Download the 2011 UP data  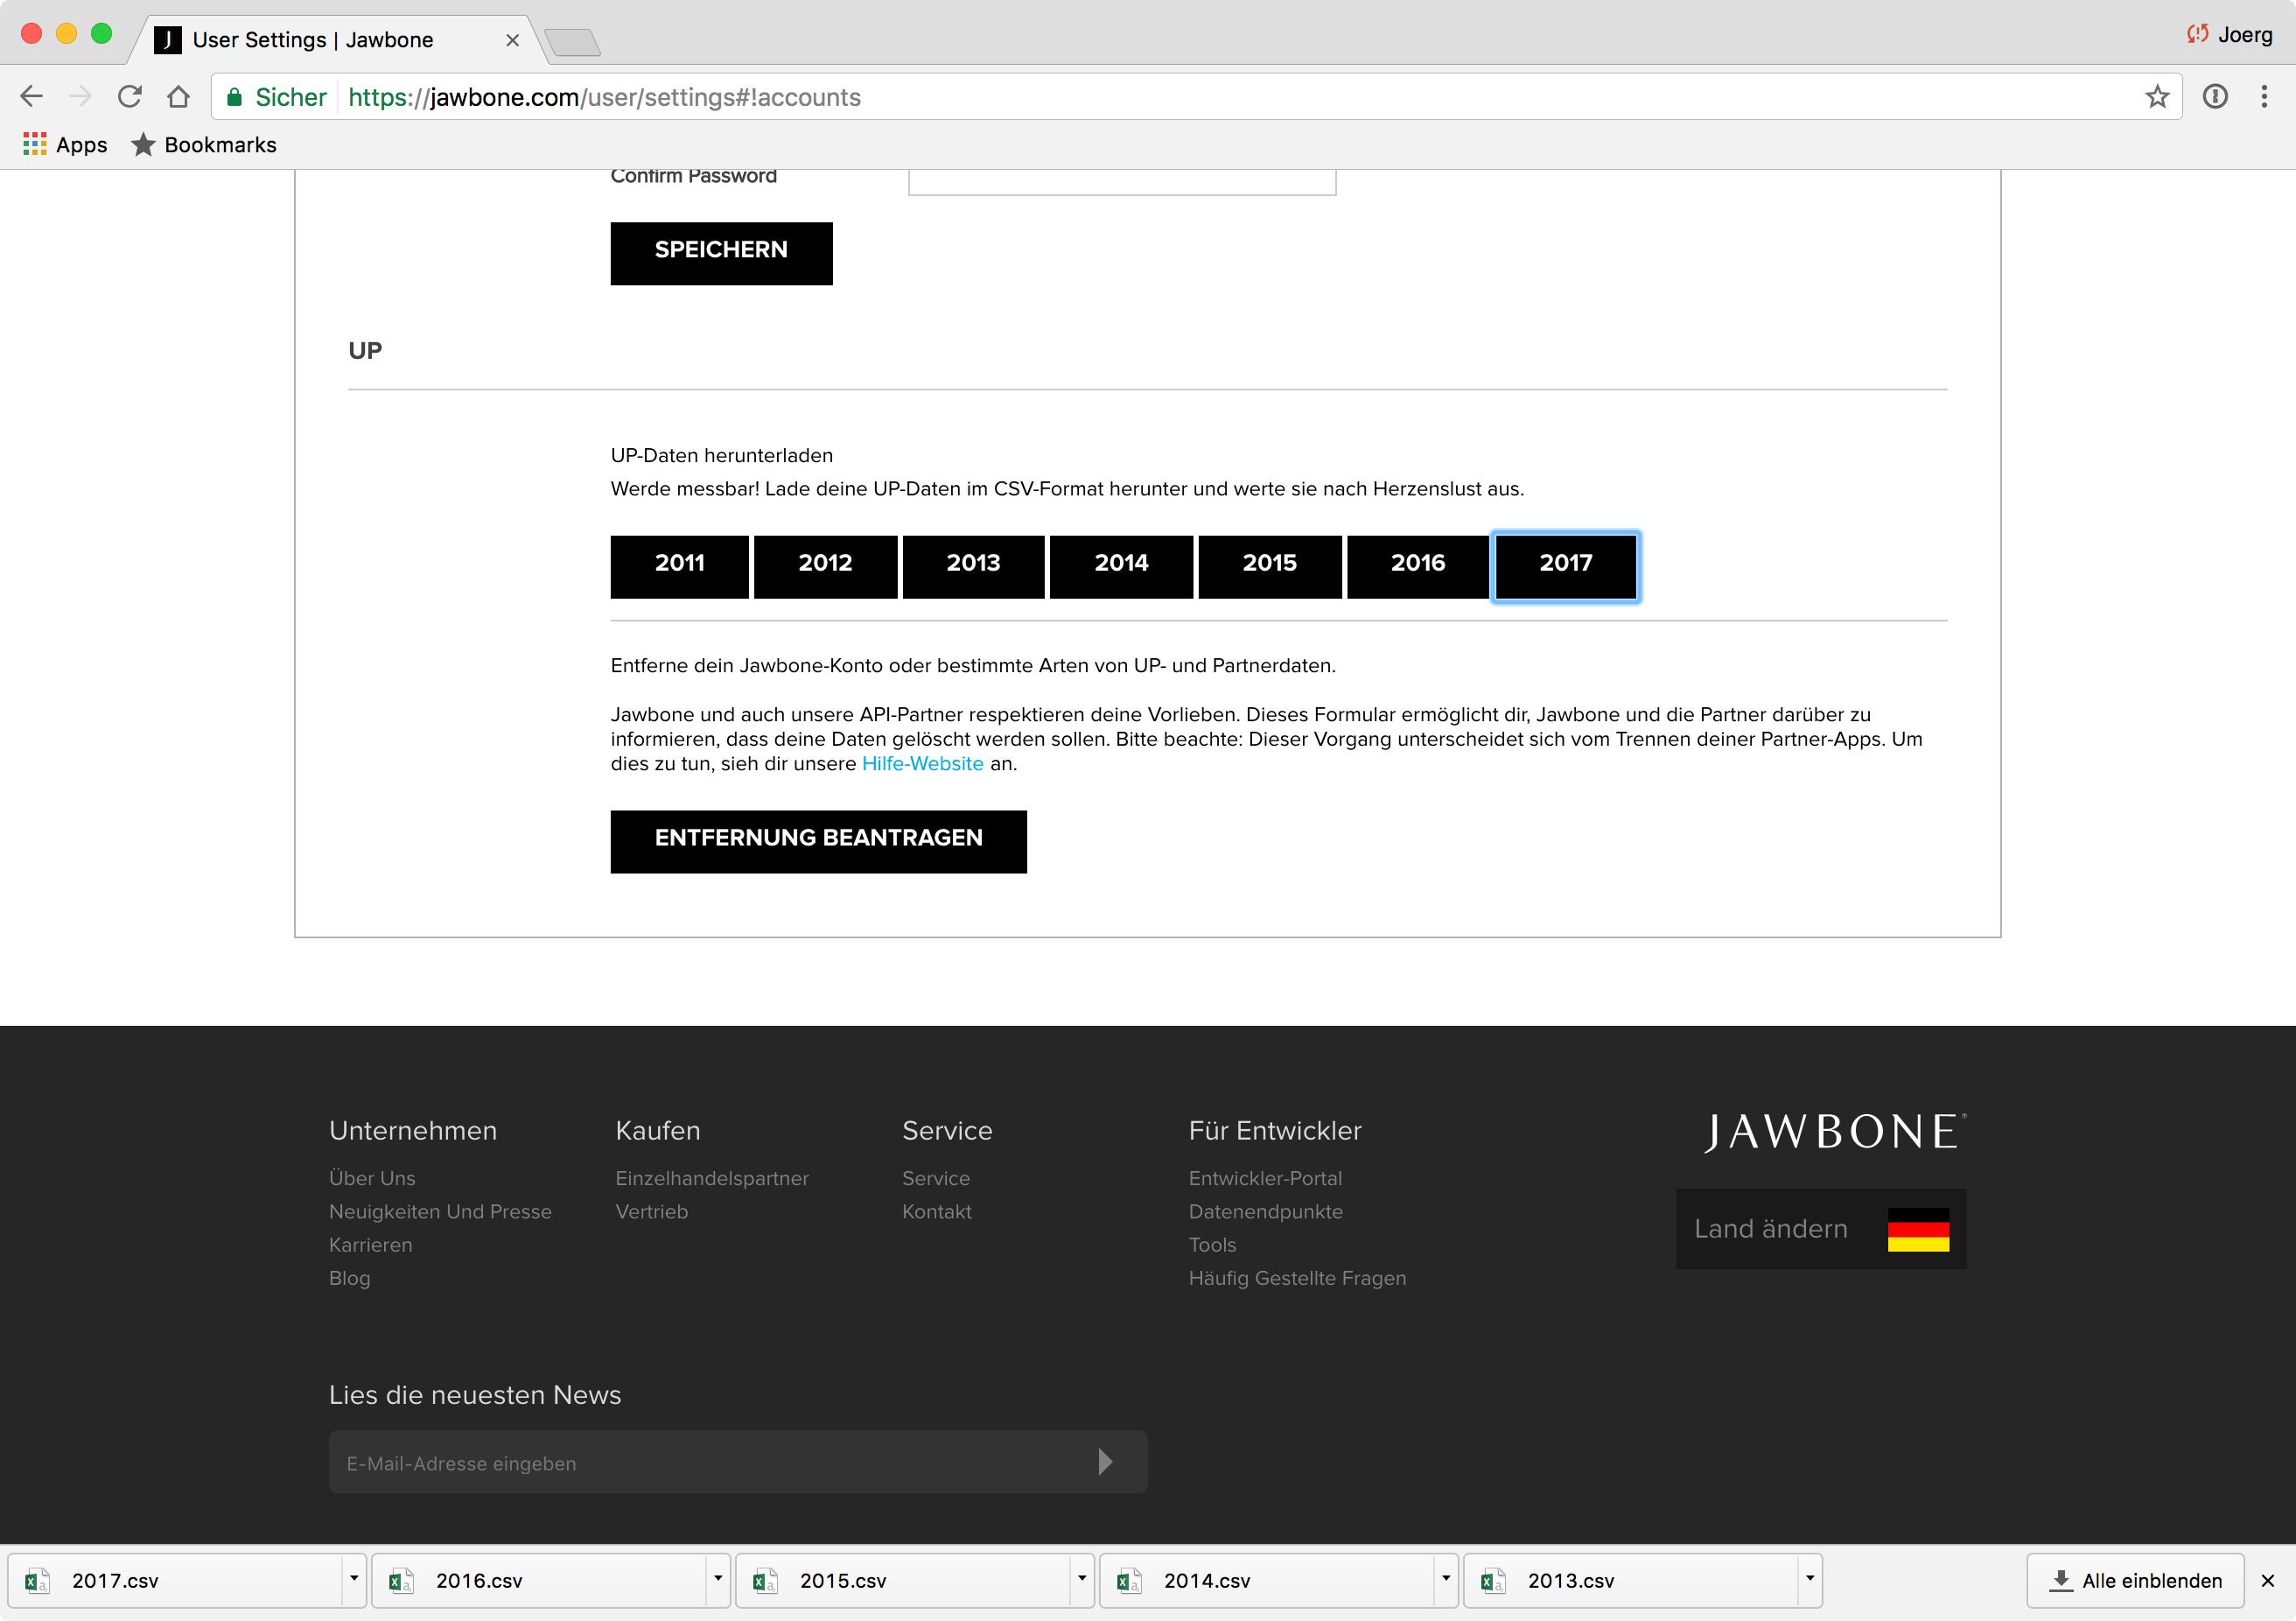(x=680, y=567)
